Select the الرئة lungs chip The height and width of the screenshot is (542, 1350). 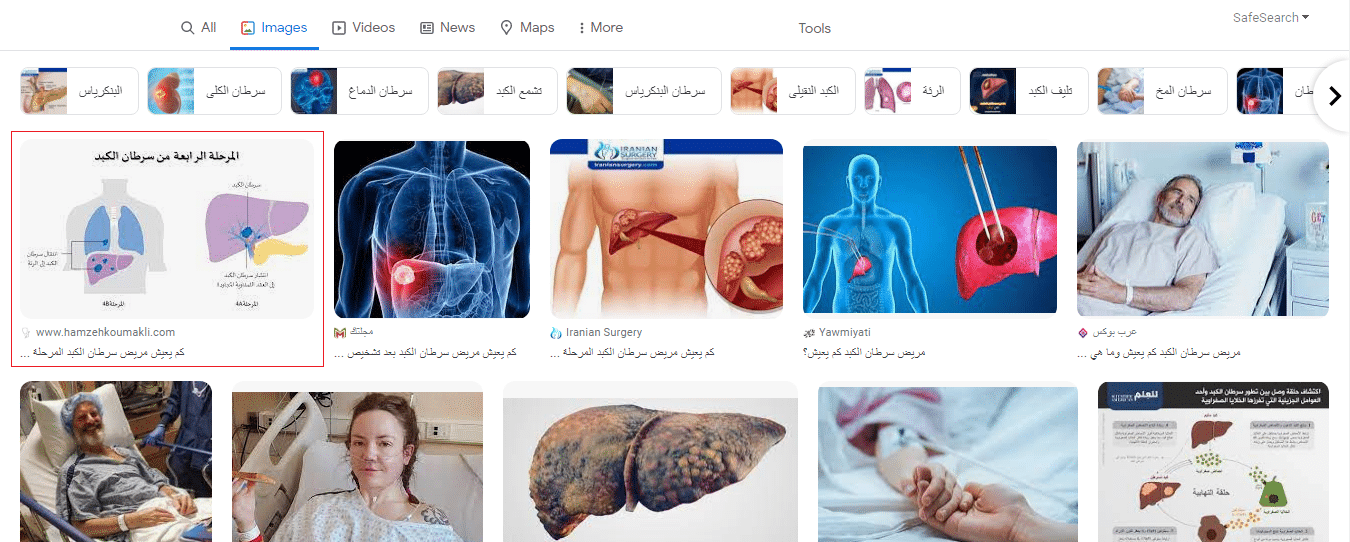911,91
